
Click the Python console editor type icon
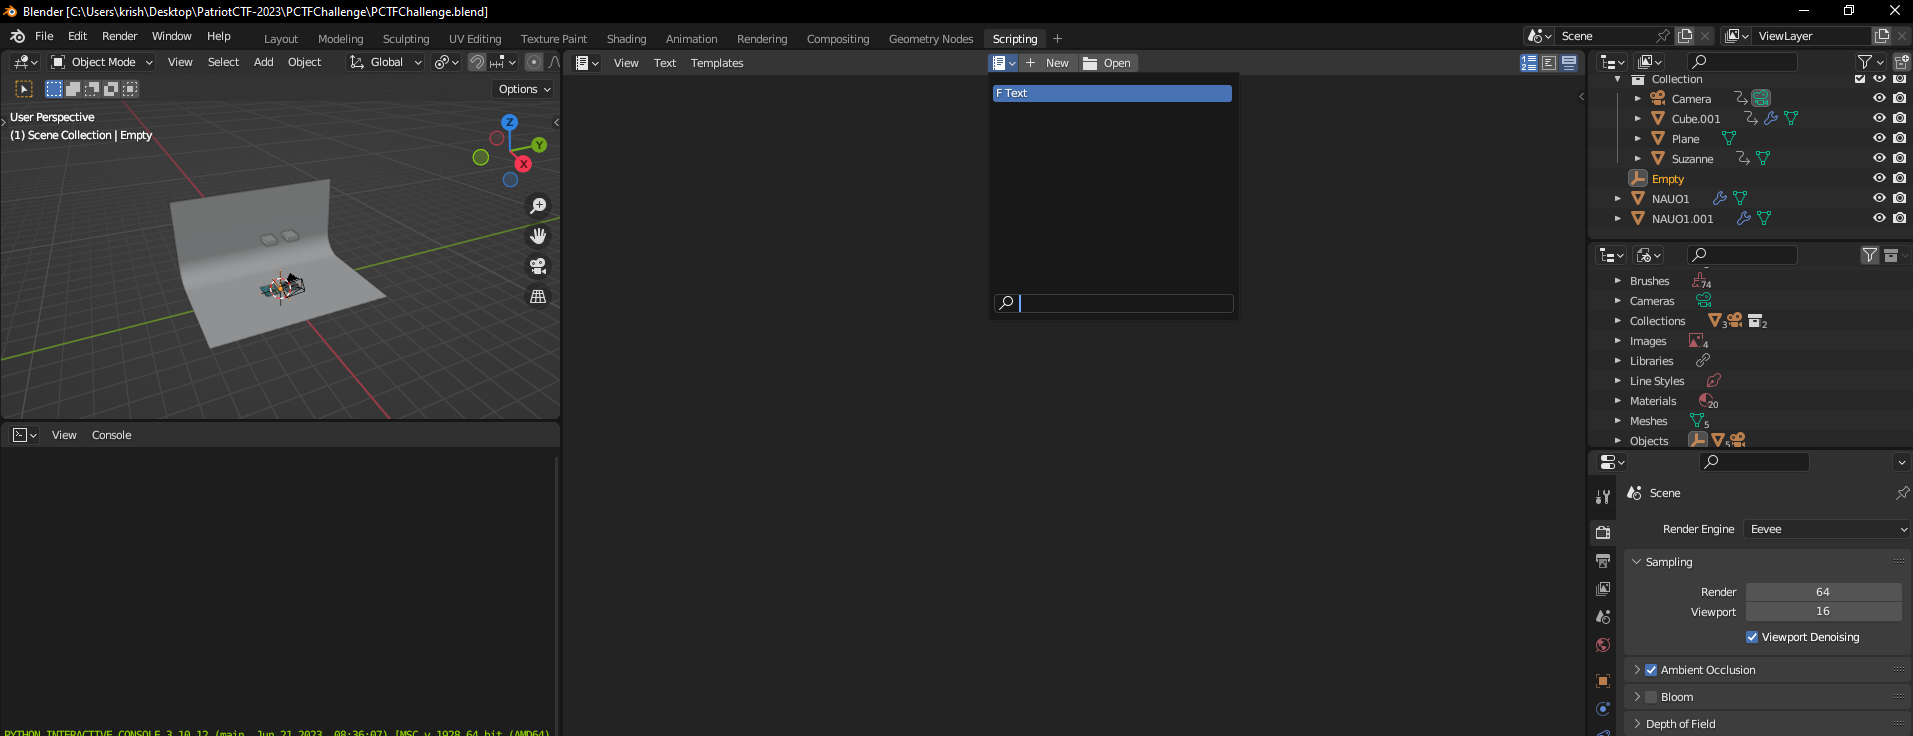[x=24, y=435]
